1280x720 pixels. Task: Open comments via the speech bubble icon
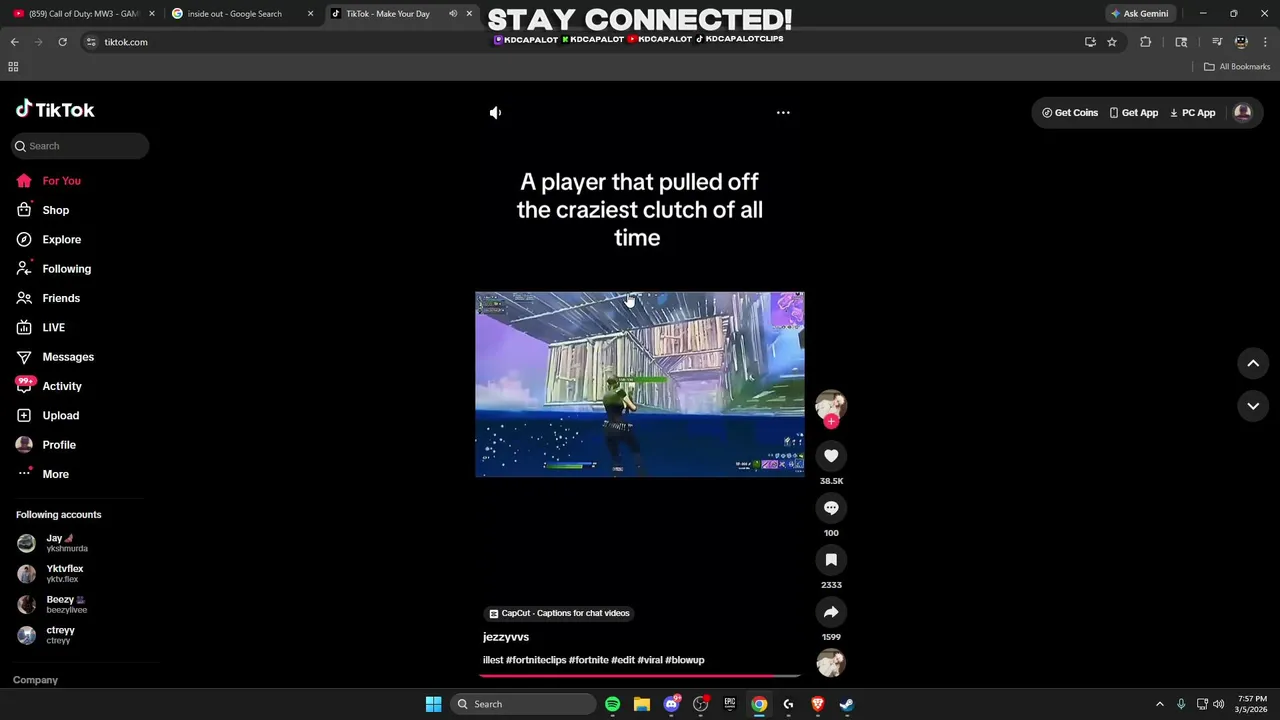coord(831,508)
